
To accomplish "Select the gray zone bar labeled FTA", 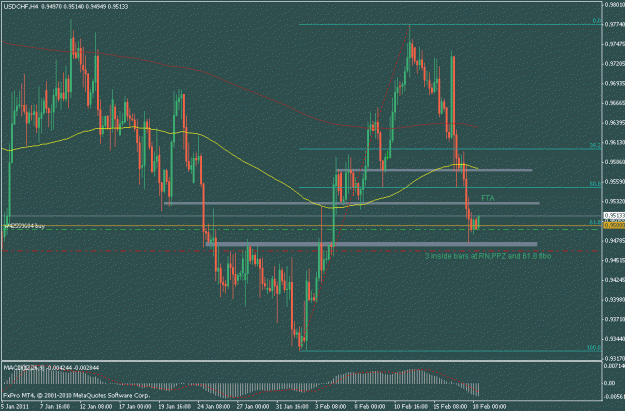I will [352, 204].
